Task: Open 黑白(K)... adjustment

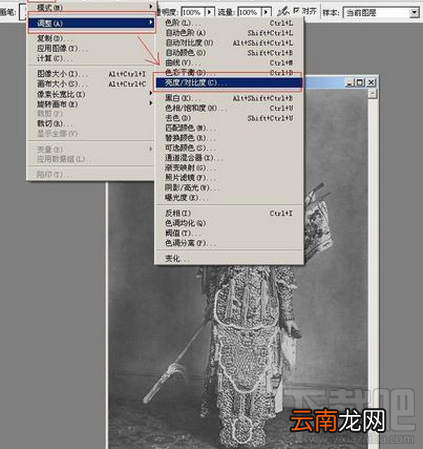Action: [x=229, y=98]
